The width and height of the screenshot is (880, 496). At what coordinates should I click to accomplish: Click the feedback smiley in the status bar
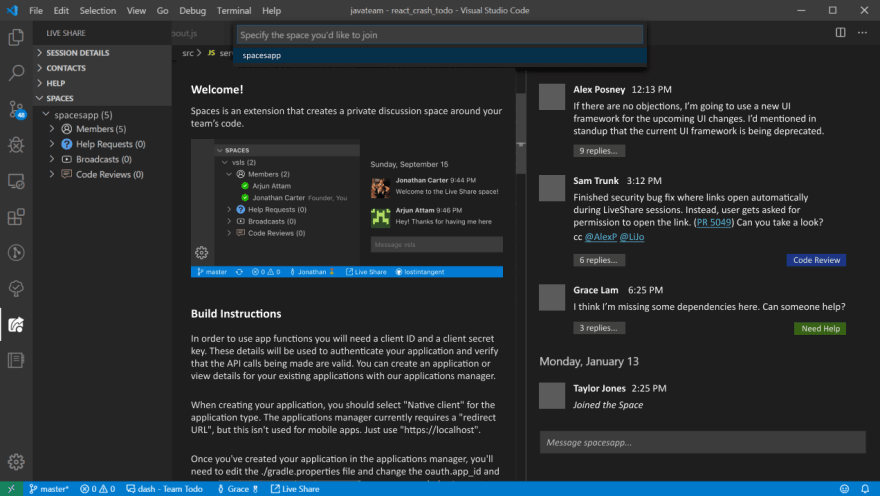click(x=844, y=489)
